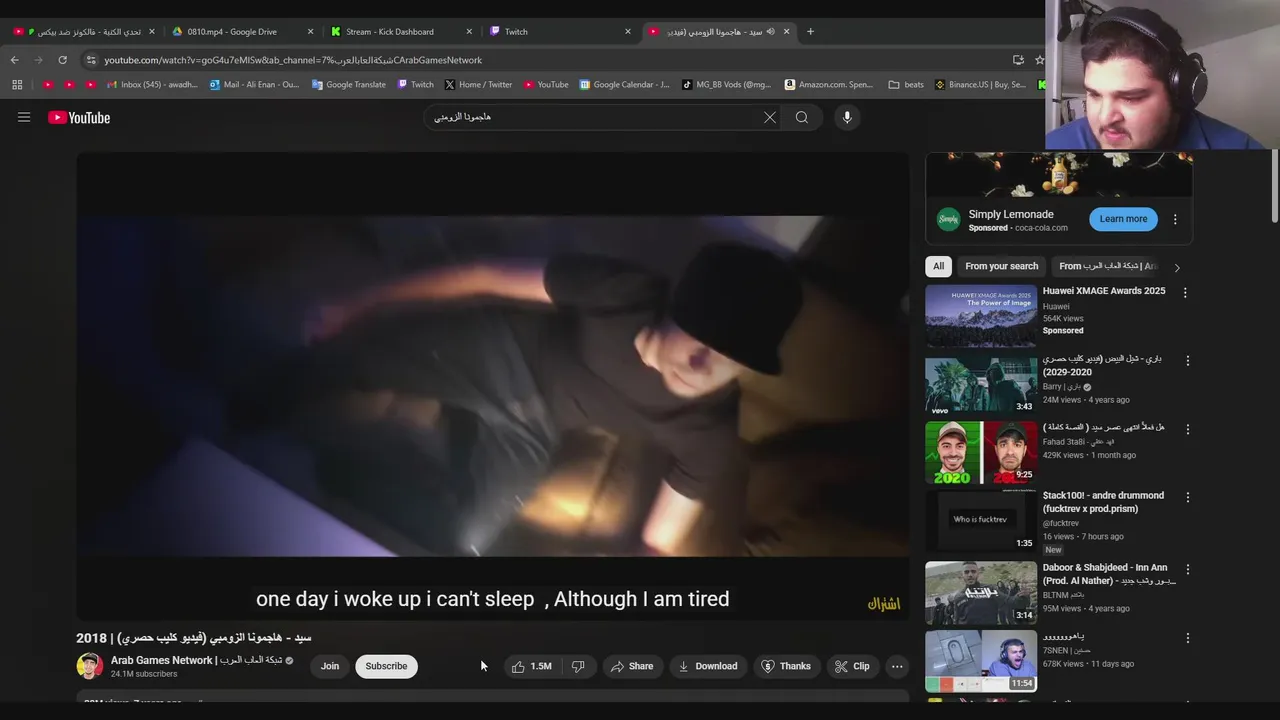Screen dimensions: 1280x720
Task: Start voice search with the microphone
Action: coord(847,117)
